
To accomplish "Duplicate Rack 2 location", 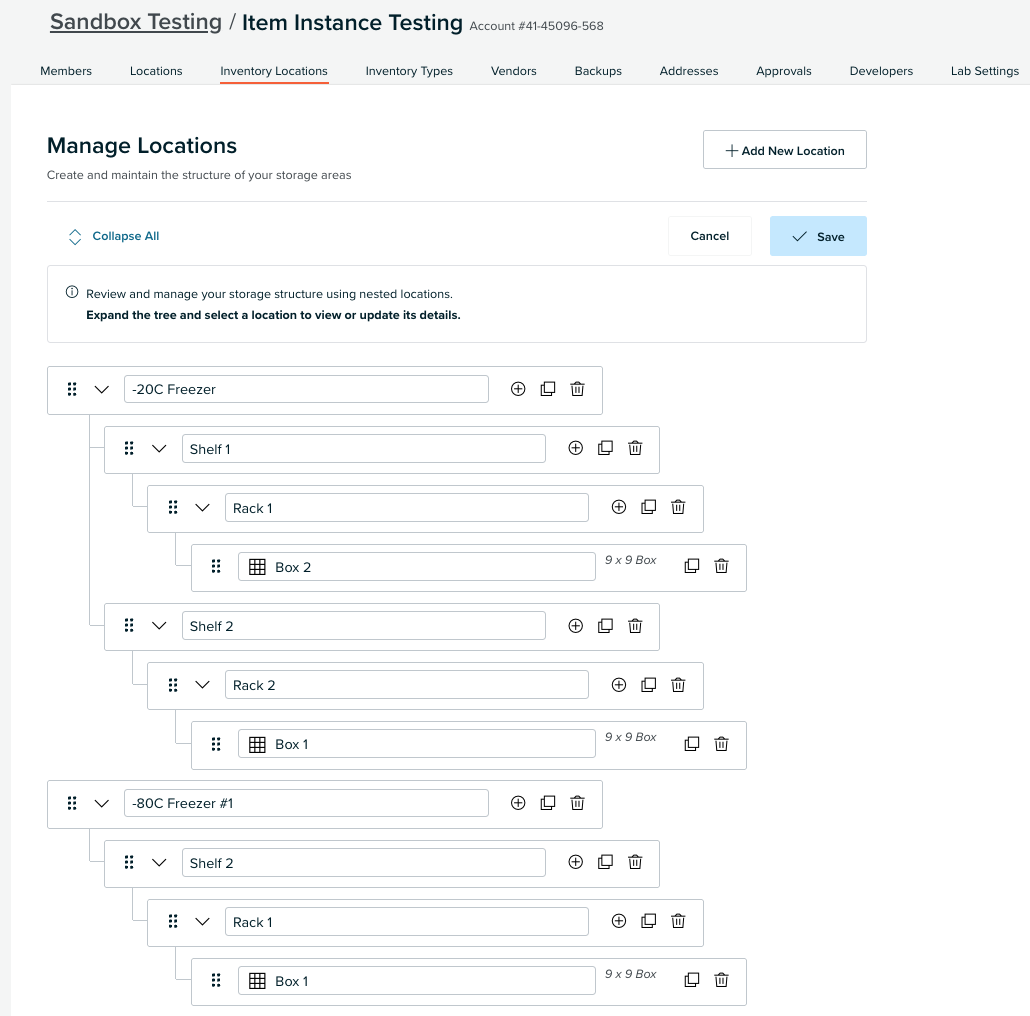I will tap(648, 685).
